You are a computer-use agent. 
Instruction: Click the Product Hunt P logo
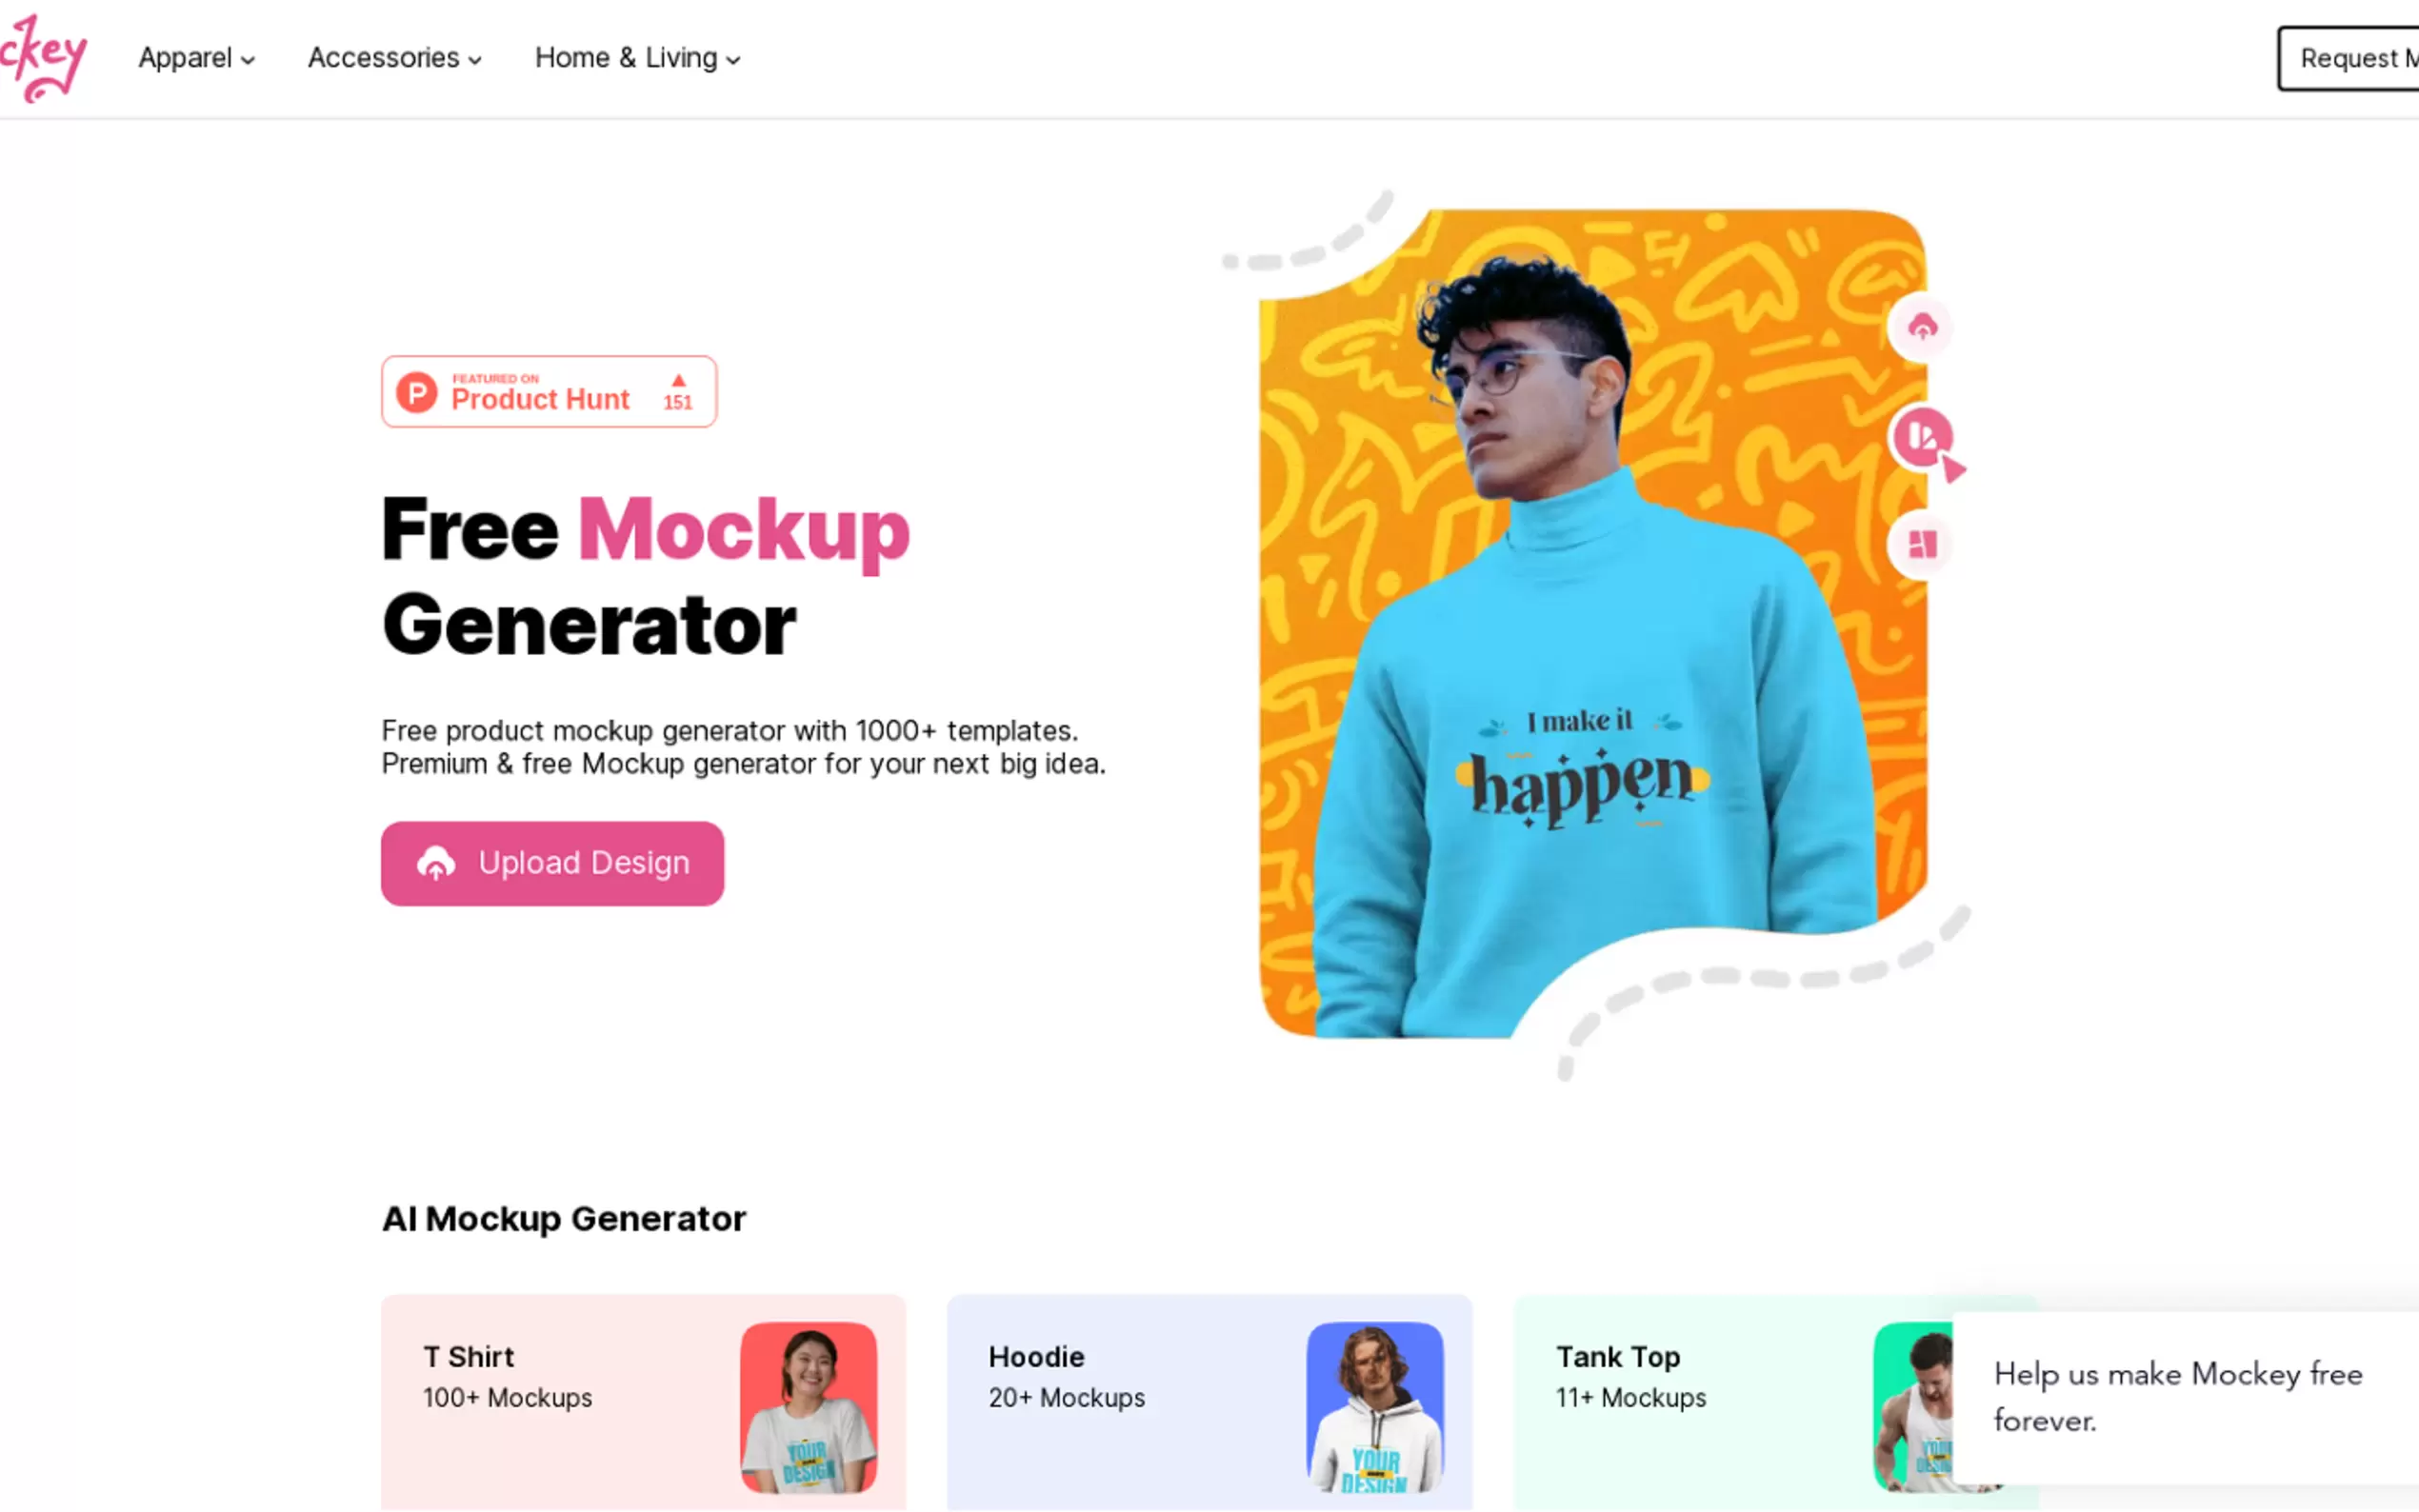(x=417, y=392)
